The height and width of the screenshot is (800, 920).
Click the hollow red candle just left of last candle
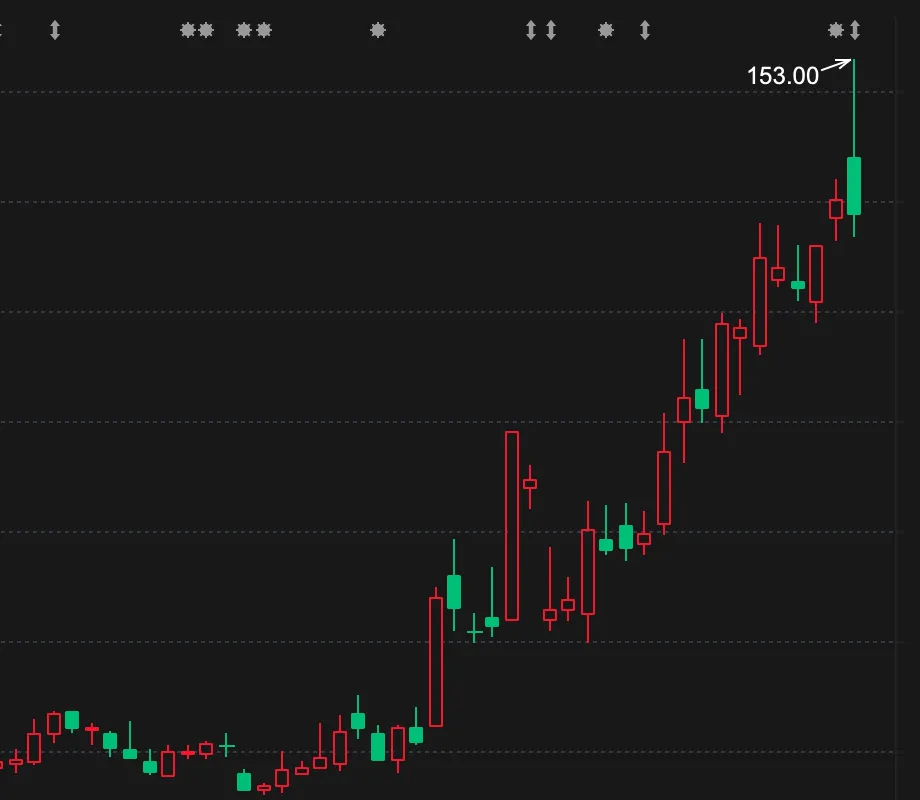[x=836, y=209]
